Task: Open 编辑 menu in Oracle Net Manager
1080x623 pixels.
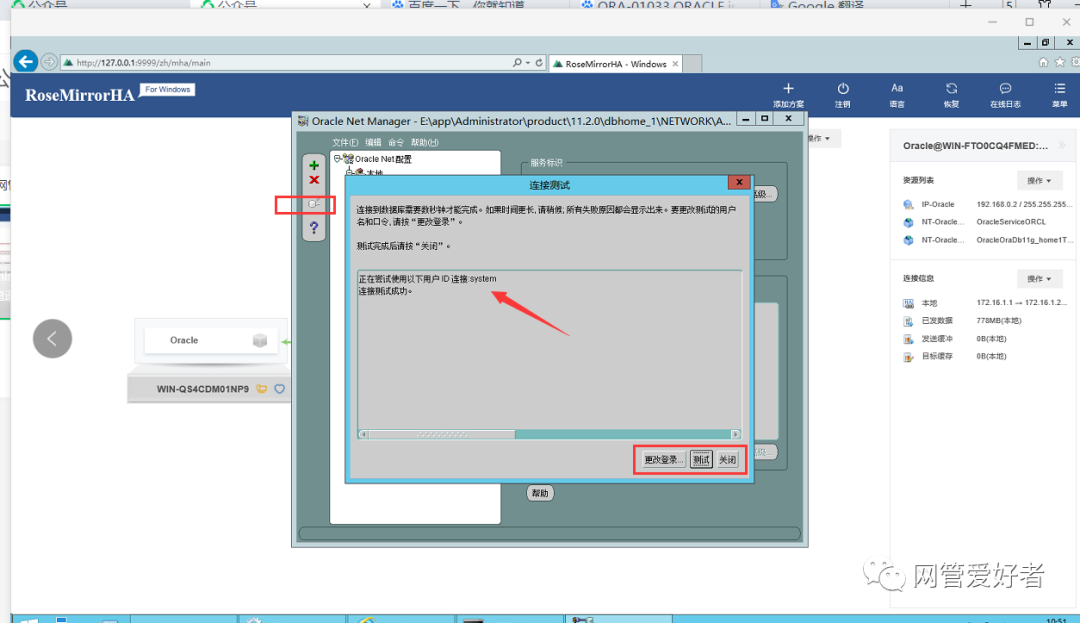Action: click(373, 142)
